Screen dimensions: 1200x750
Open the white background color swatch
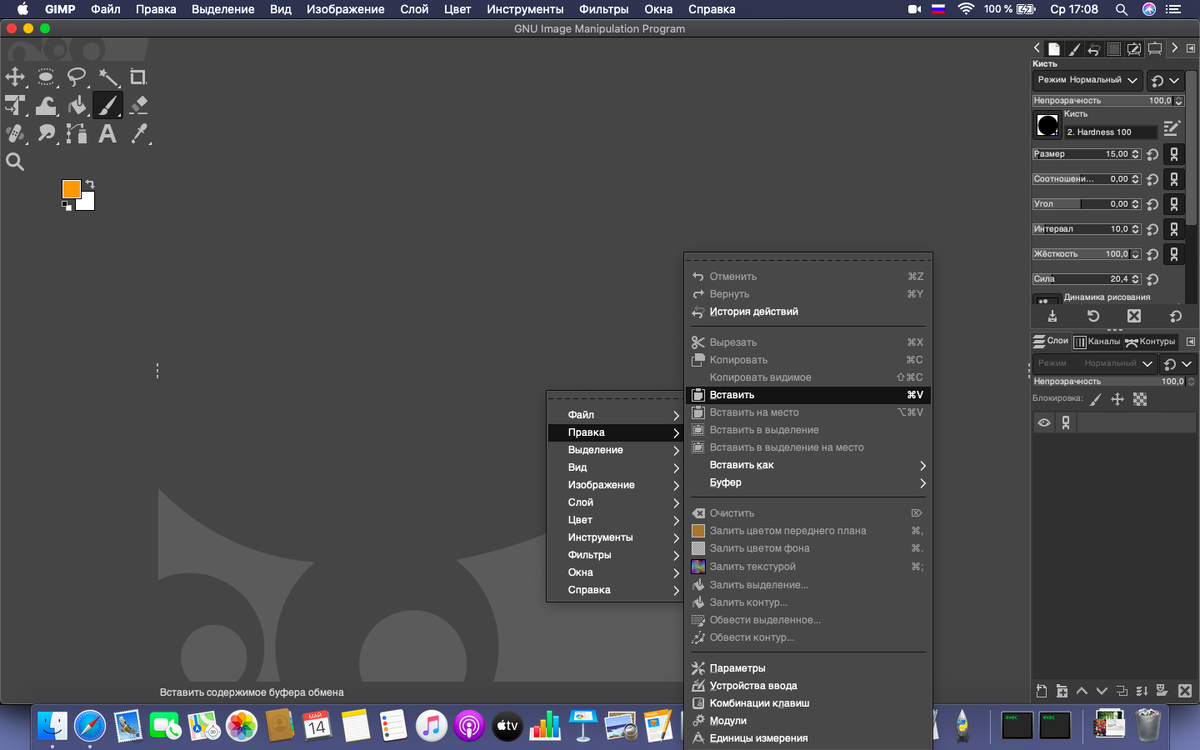[x=88, y=203]
